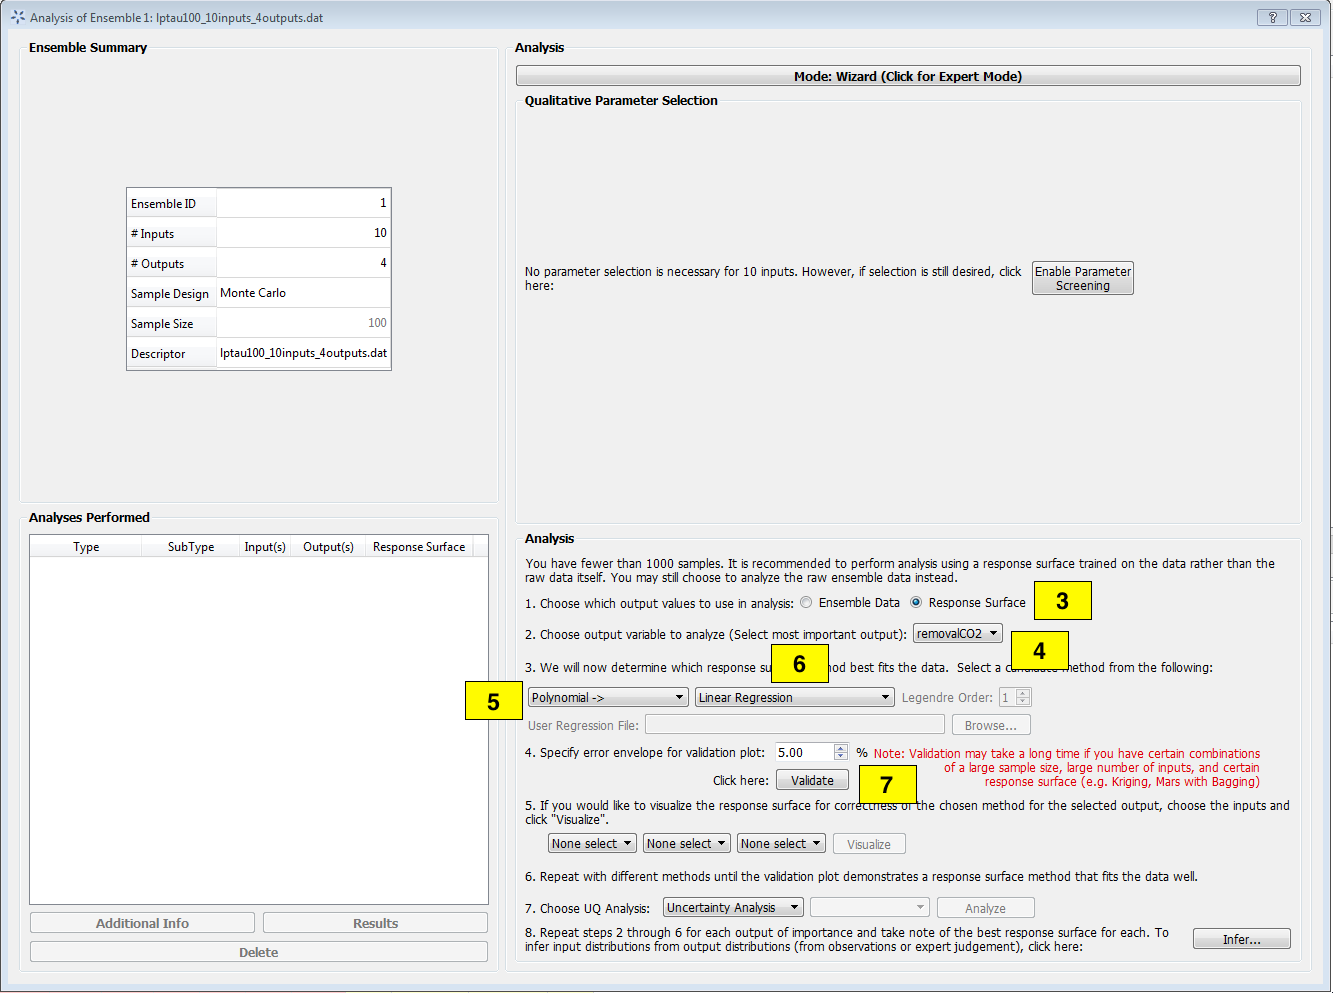
Task: Open the Linear Regression method dropdown
Action: pos(794,697)
